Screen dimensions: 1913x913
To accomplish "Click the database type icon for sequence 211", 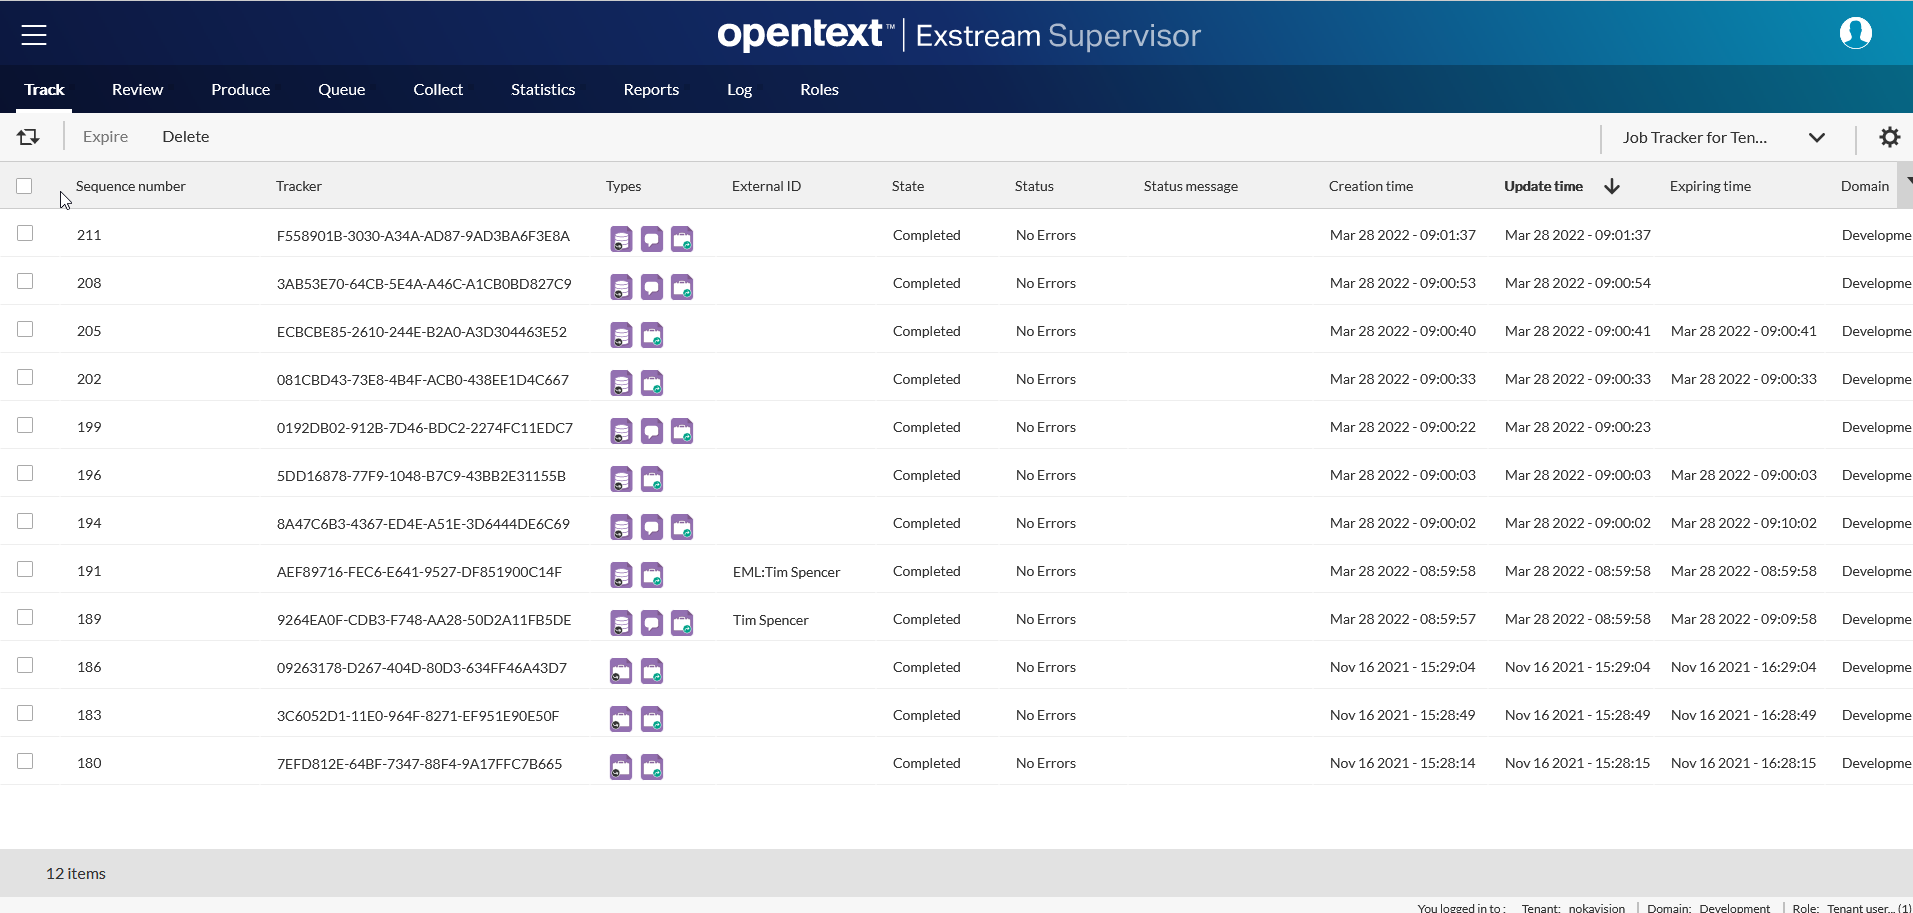I will 621,239.
